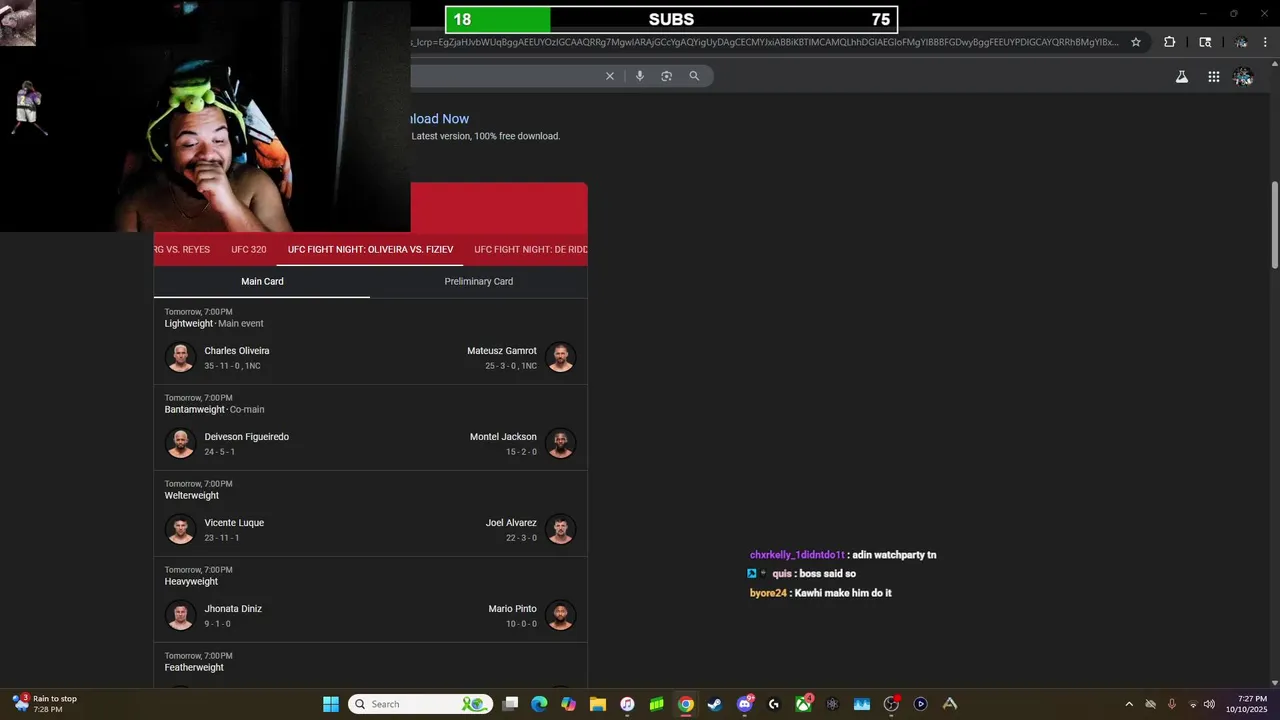
Task: Click Joel Alvarez's name
Action: [511, 523]
